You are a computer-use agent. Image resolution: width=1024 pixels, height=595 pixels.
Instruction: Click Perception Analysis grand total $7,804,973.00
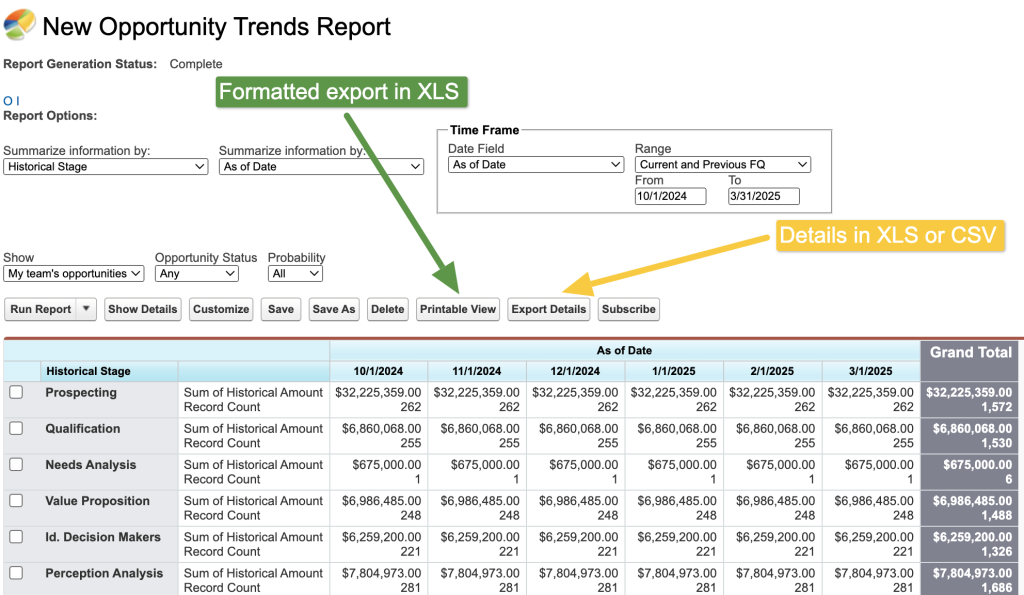pyautogui.click(x=972, y=573)
